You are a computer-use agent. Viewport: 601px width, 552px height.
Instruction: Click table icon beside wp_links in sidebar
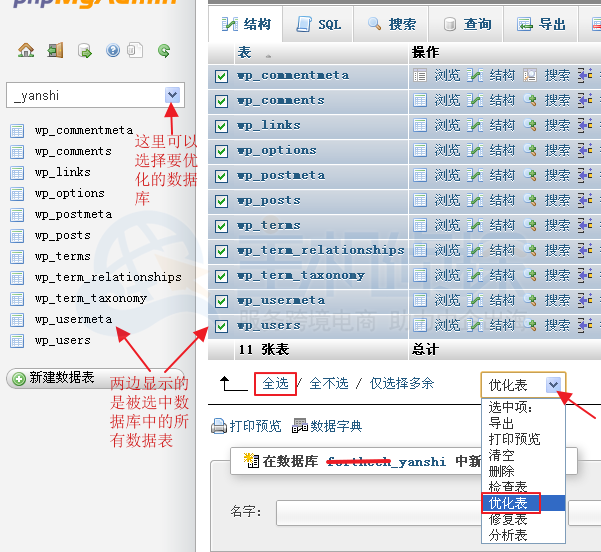[x=17, y=173]
